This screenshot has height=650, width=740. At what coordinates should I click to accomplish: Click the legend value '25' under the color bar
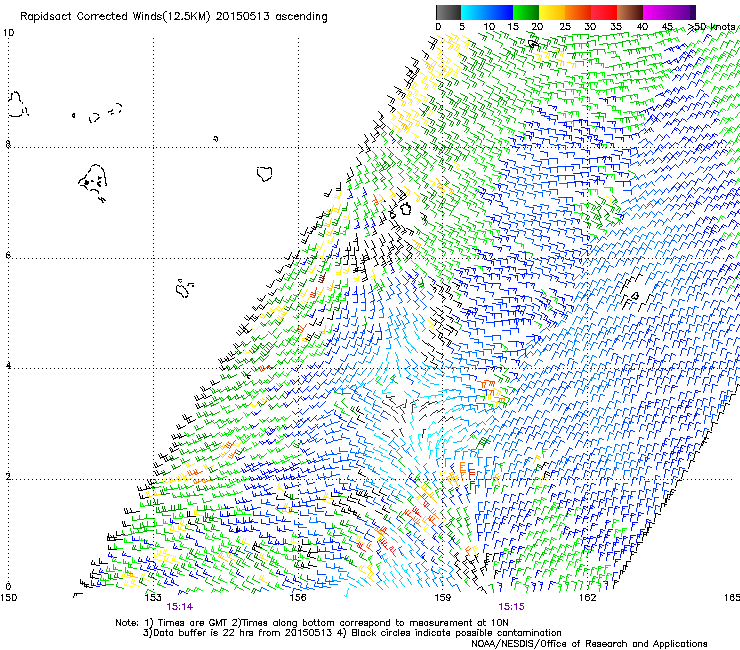[564, 27]
